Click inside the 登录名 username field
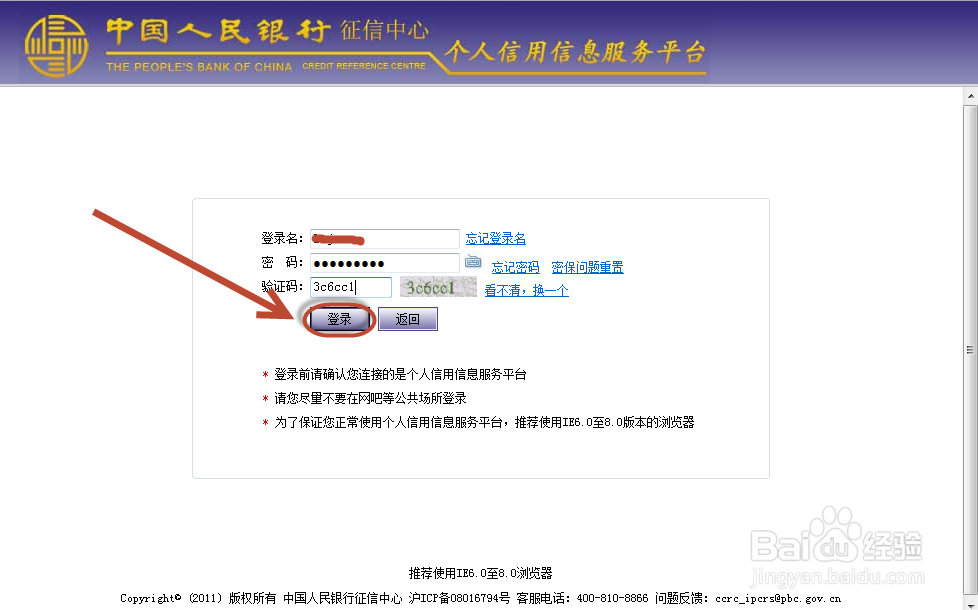 (385, 238)
